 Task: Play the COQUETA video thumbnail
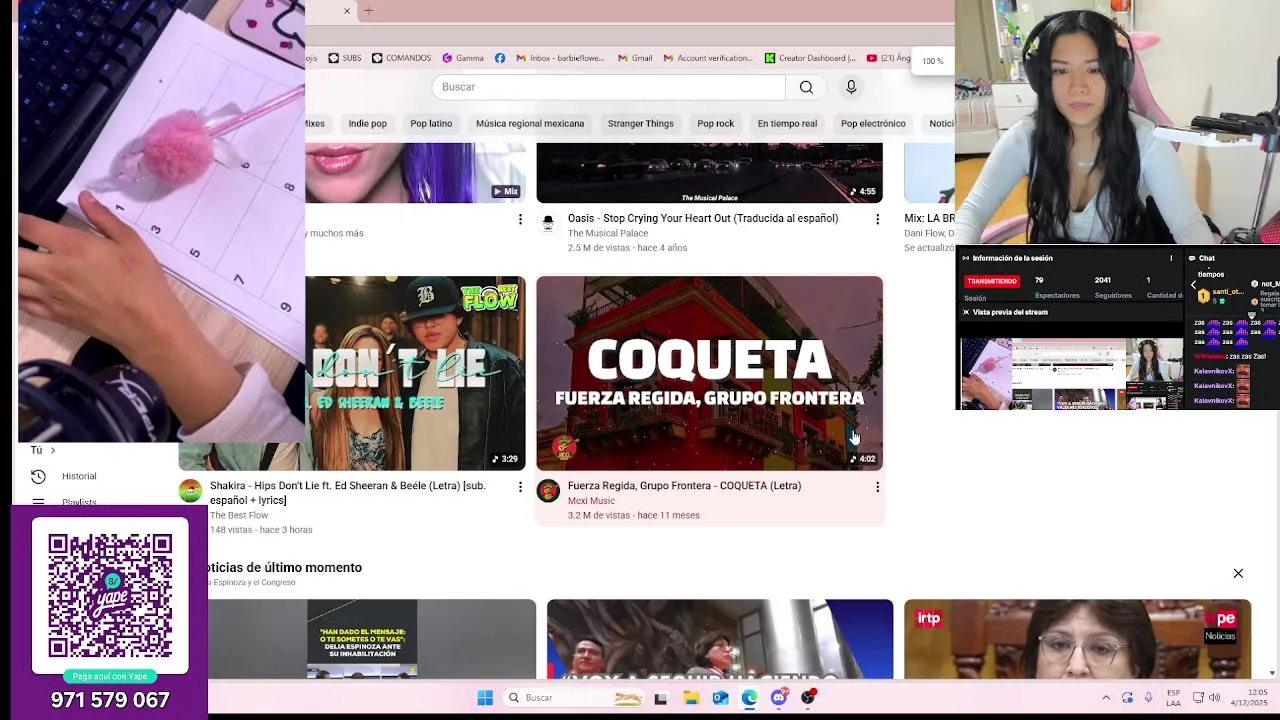click(x=709, y=373)
